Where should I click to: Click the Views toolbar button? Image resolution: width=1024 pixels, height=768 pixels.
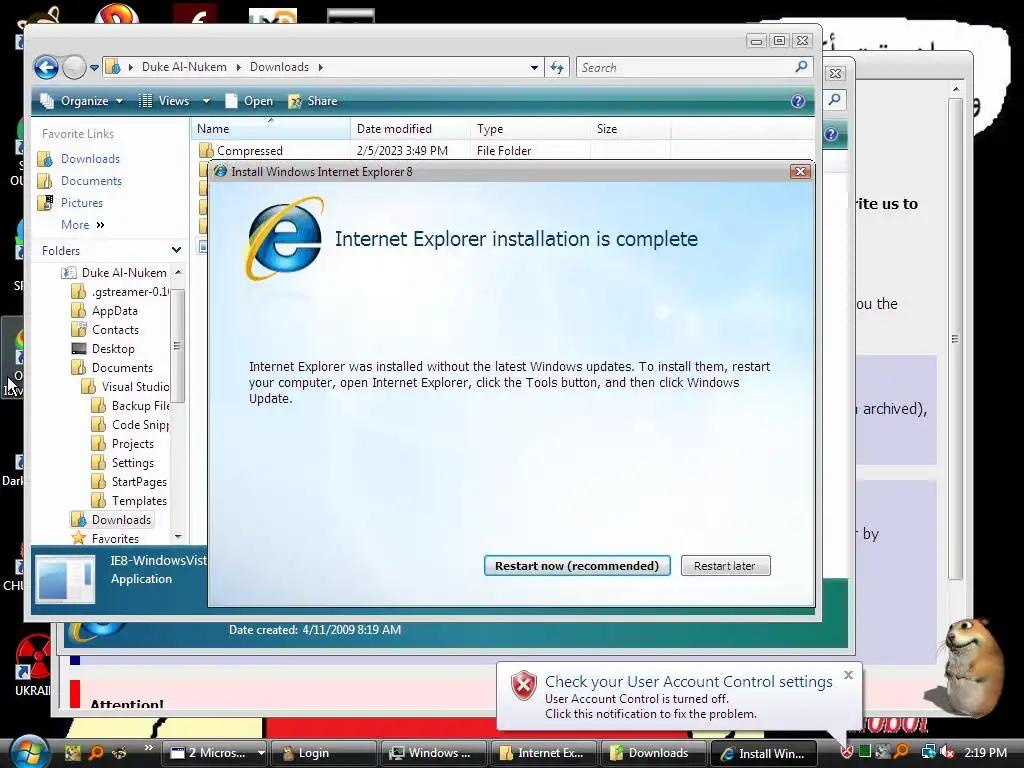click(165, 101)
